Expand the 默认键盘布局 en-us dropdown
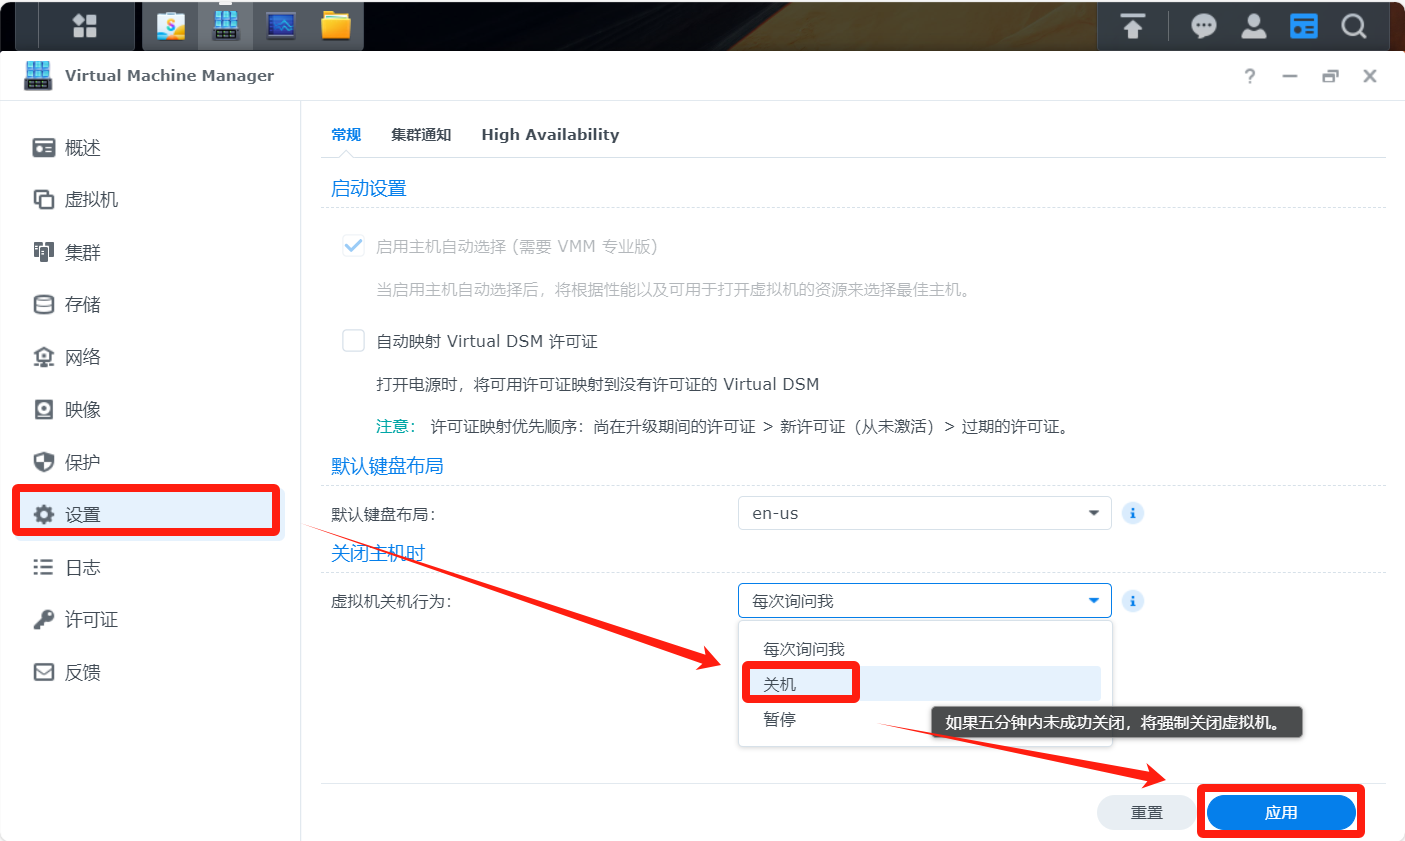 click(924, 513)
